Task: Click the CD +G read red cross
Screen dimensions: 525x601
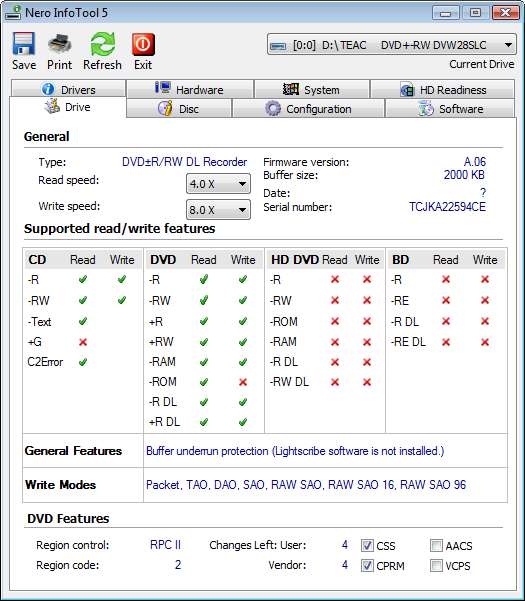Action: pos(83,342)
